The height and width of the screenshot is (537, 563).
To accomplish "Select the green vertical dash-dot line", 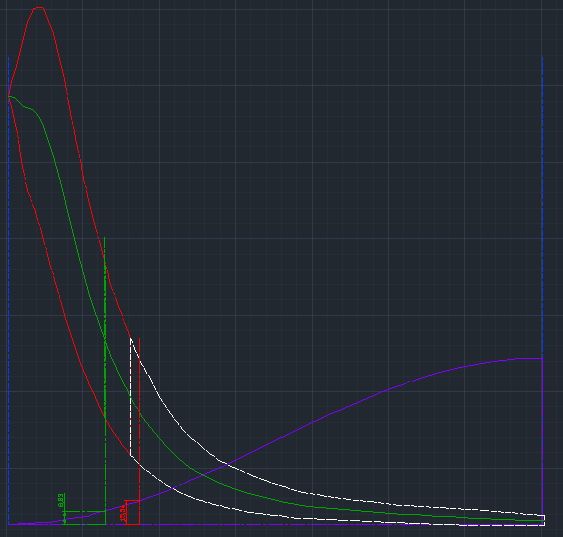I will pos(105,380).
